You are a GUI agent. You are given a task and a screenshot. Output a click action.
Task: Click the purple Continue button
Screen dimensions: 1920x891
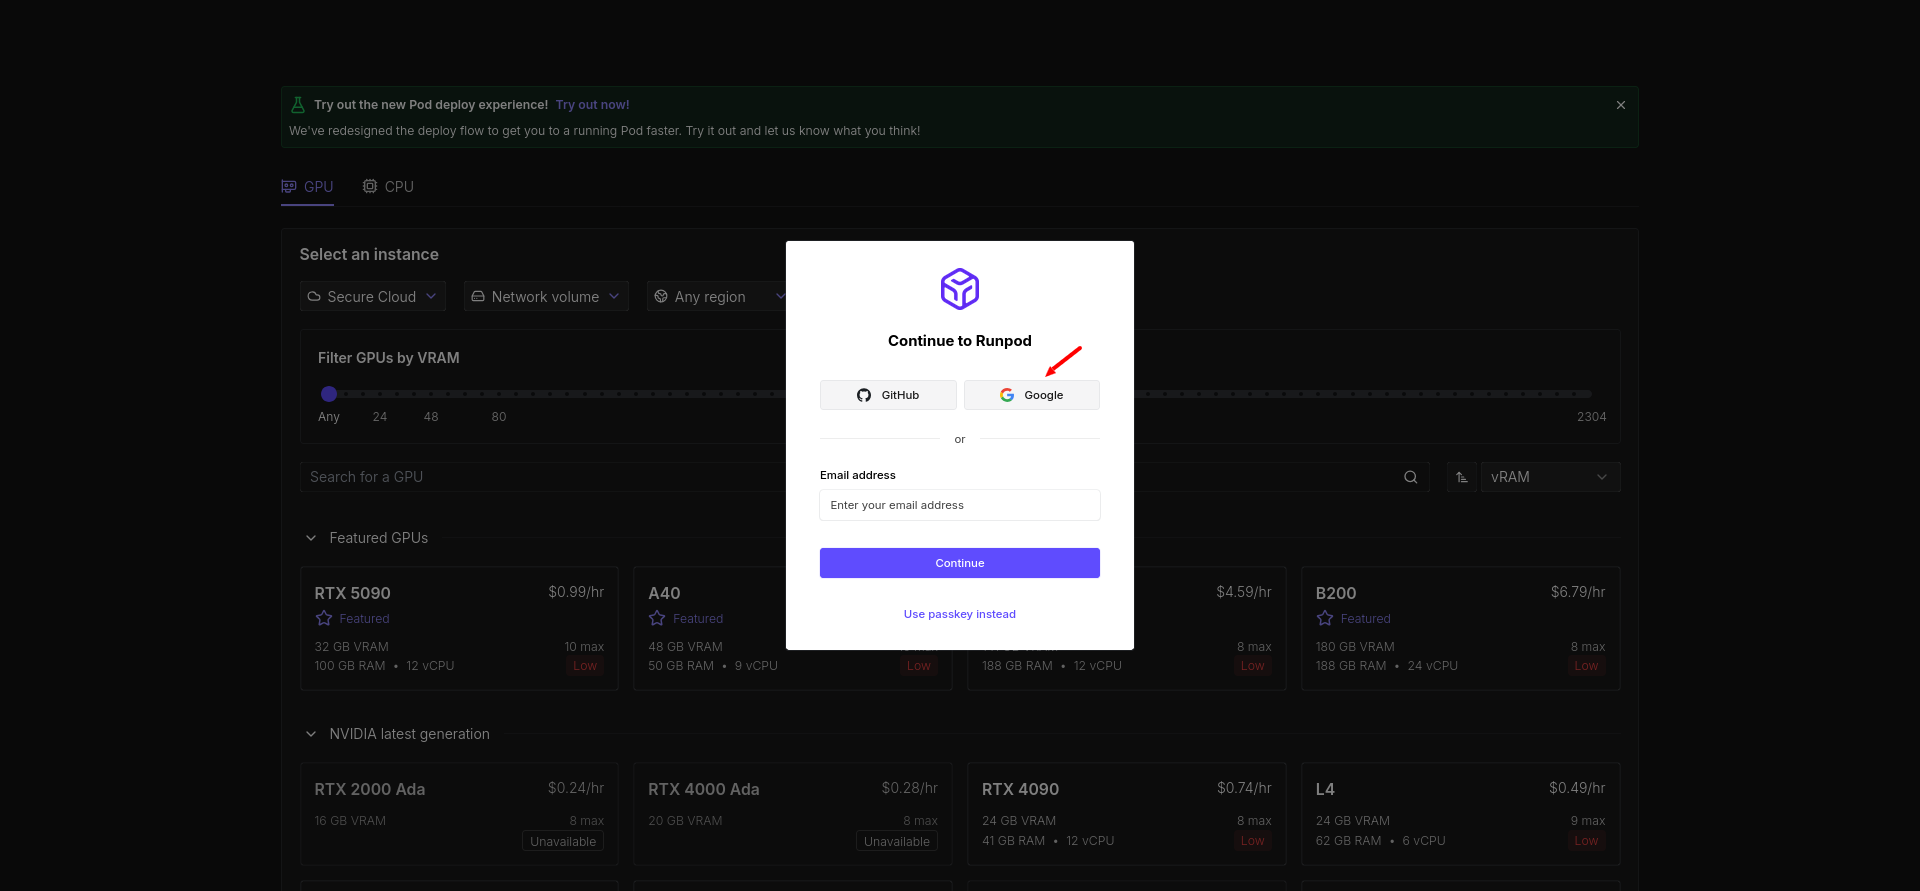tap(960, 563)
